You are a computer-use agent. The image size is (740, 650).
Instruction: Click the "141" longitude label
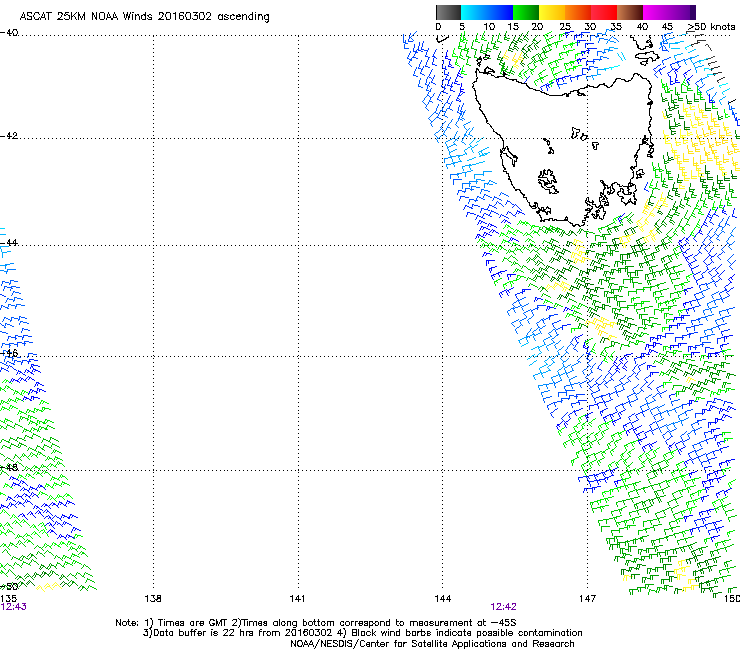click(x=297, y=599)
